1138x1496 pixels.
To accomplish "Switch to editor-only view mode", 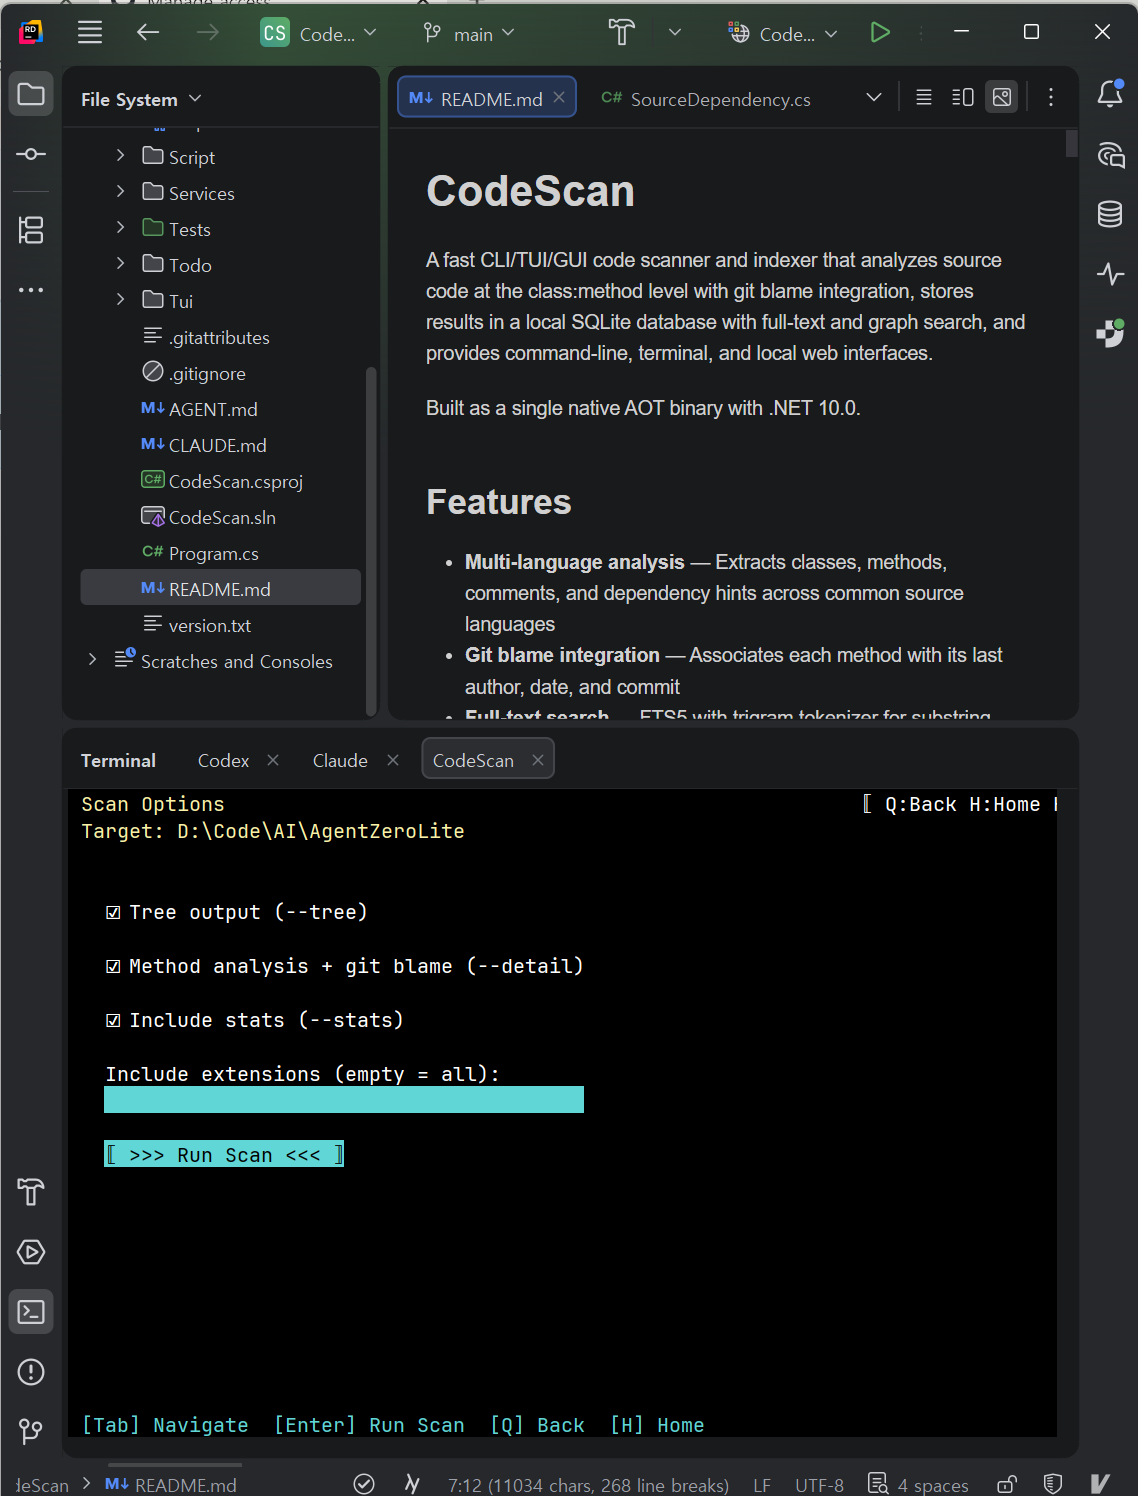I will pyautogui.click(x=924, y=97).
